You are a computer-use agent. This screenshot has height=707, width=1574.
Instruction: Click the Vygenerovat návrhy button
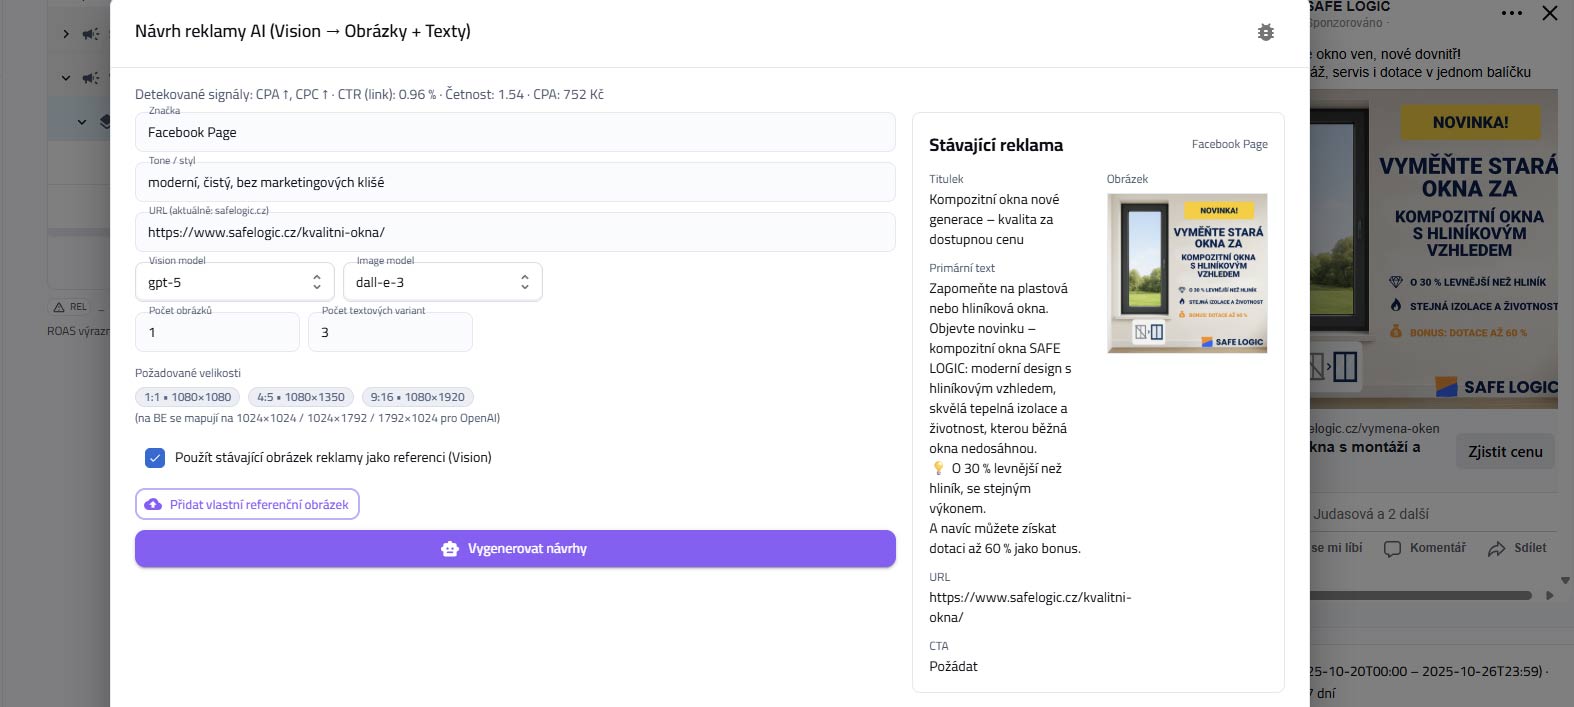pos(515,549)
